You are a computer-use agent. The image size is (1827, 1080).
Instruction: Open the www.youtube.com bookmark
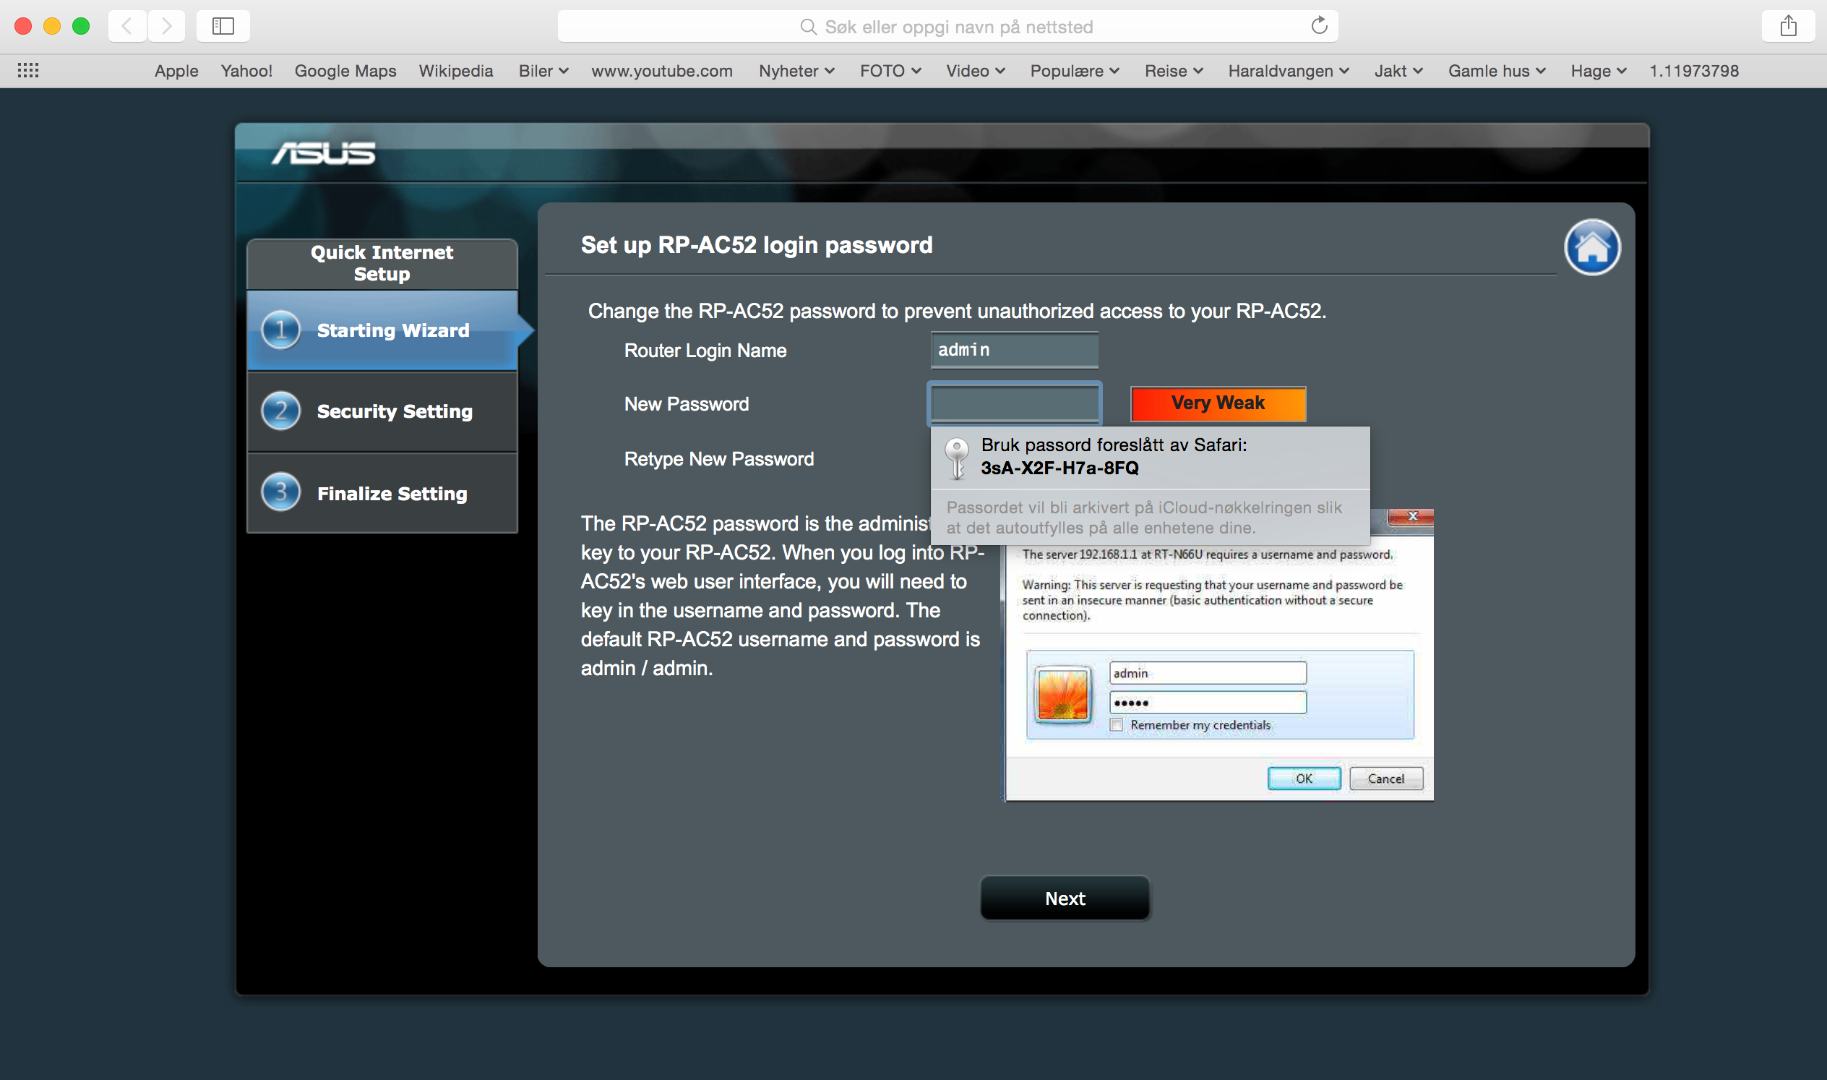click(662, 71)
